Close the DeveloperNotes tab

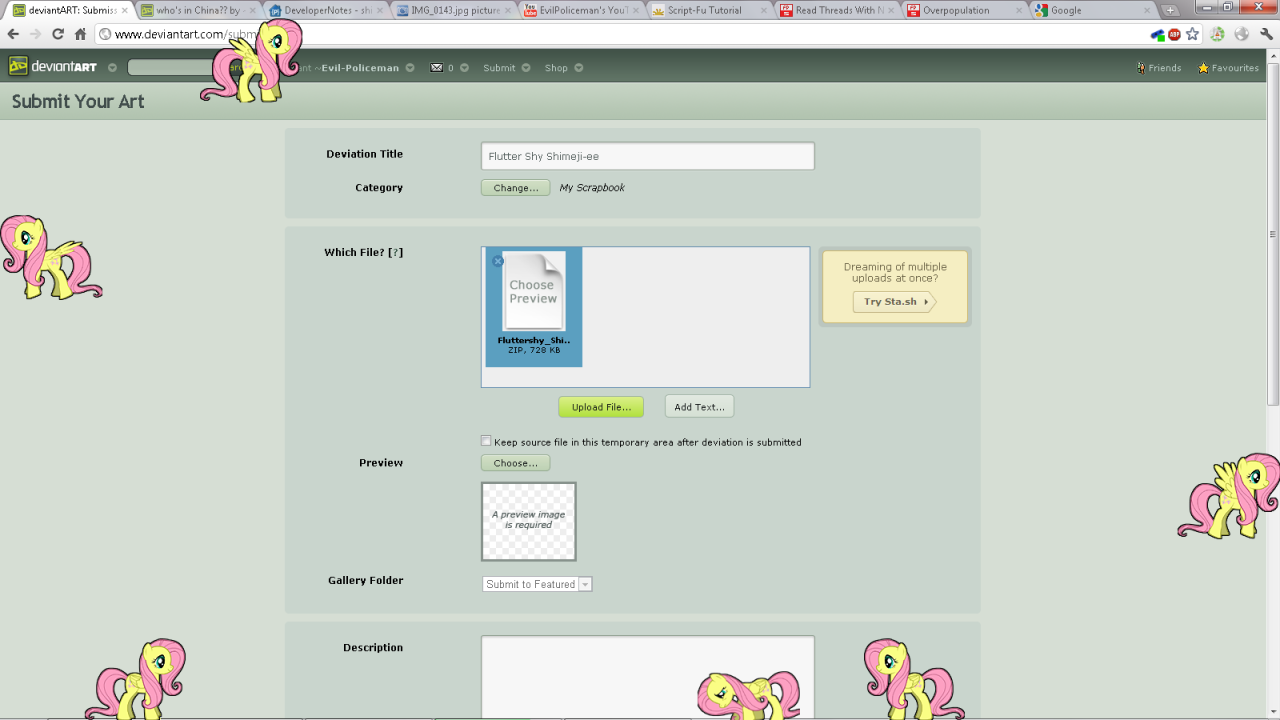coord(381,10)
